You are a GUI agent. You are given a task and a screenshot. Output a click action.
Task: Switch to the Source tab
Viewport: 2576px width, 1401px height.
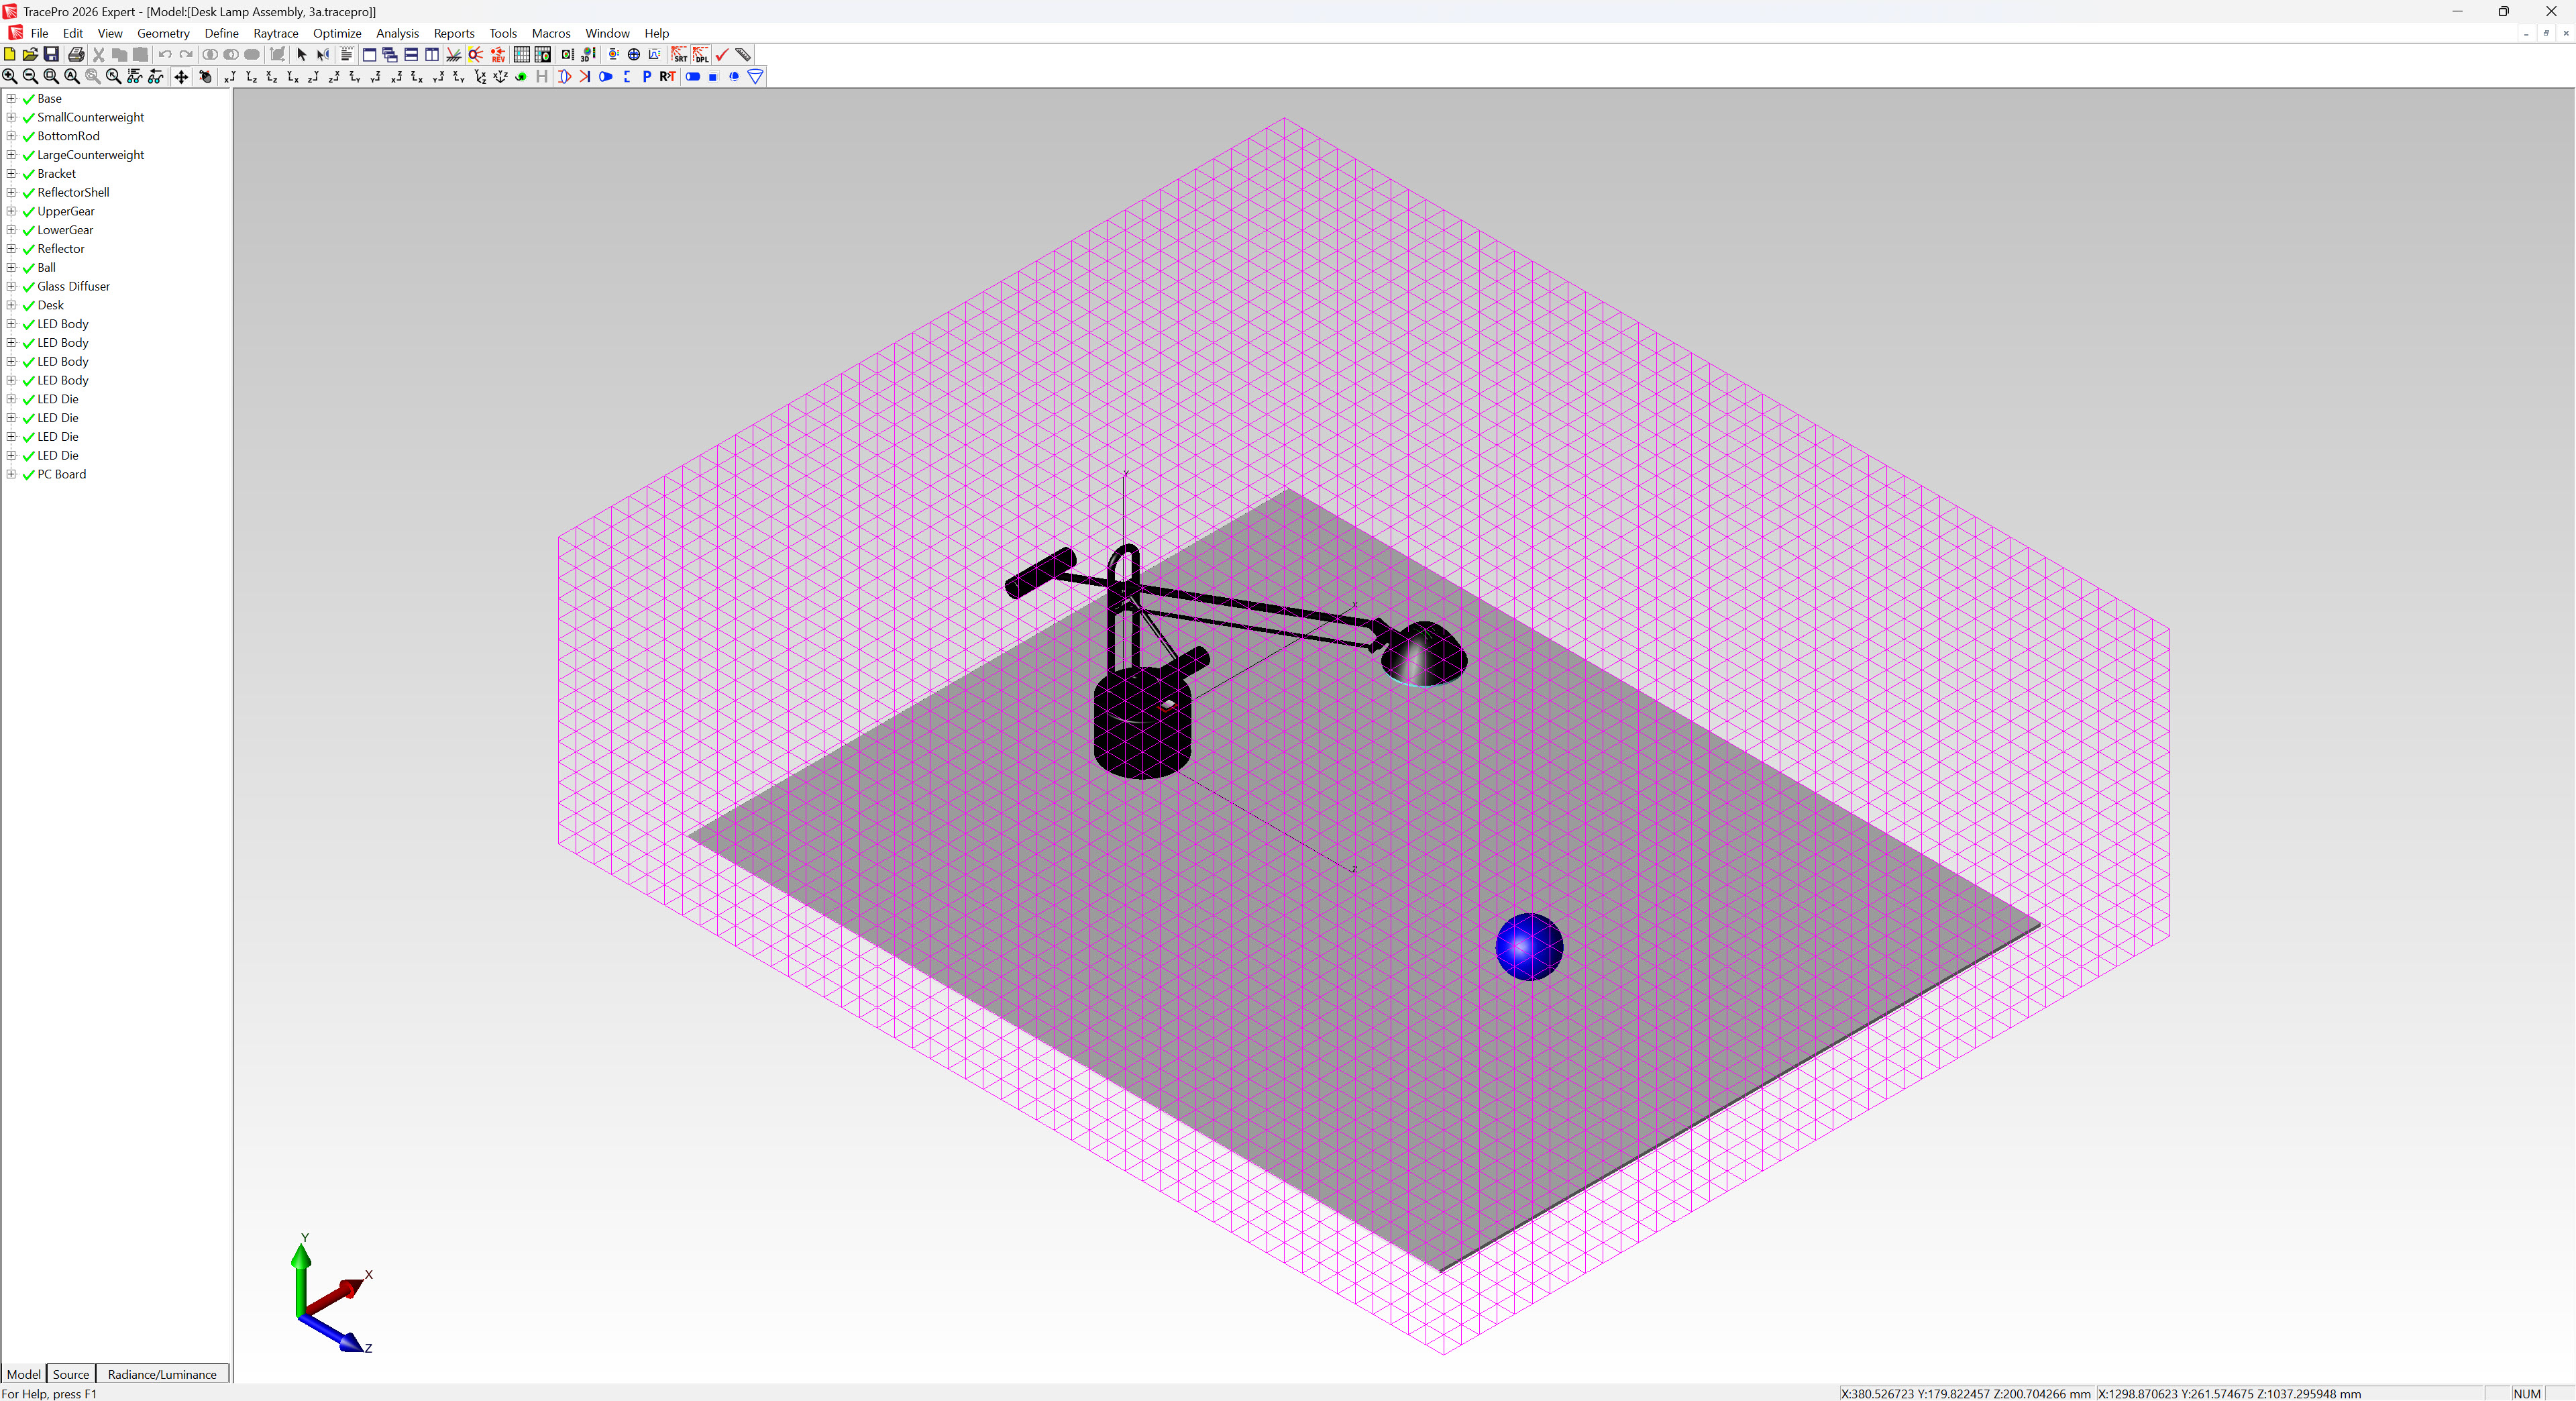click(x=71, y=1374)
